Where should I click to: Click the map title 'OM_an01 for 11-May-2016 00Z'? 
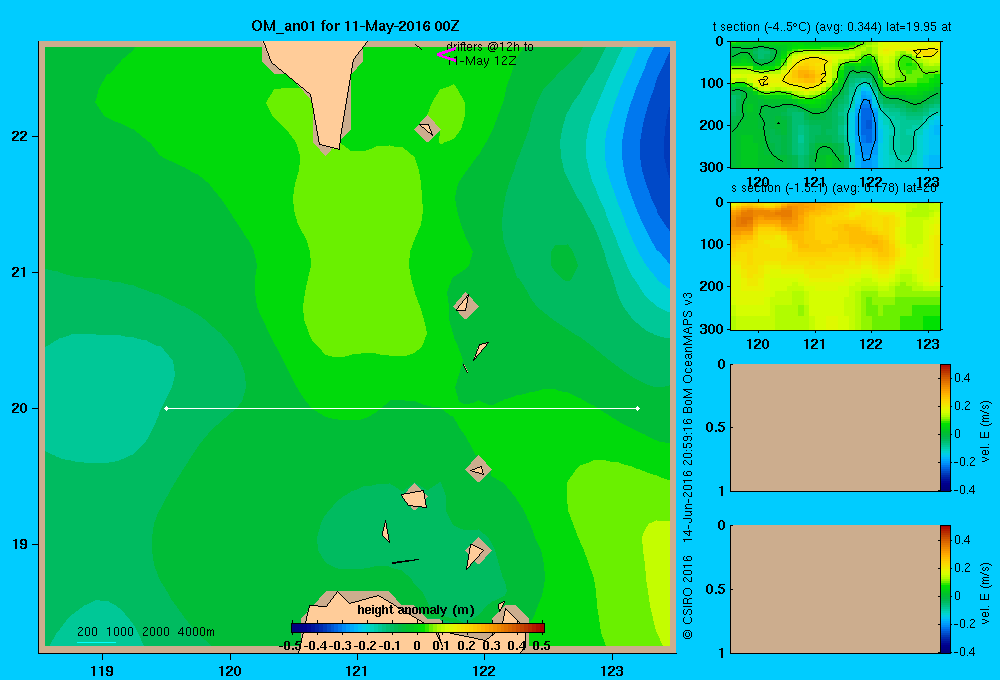pos(355,26)
